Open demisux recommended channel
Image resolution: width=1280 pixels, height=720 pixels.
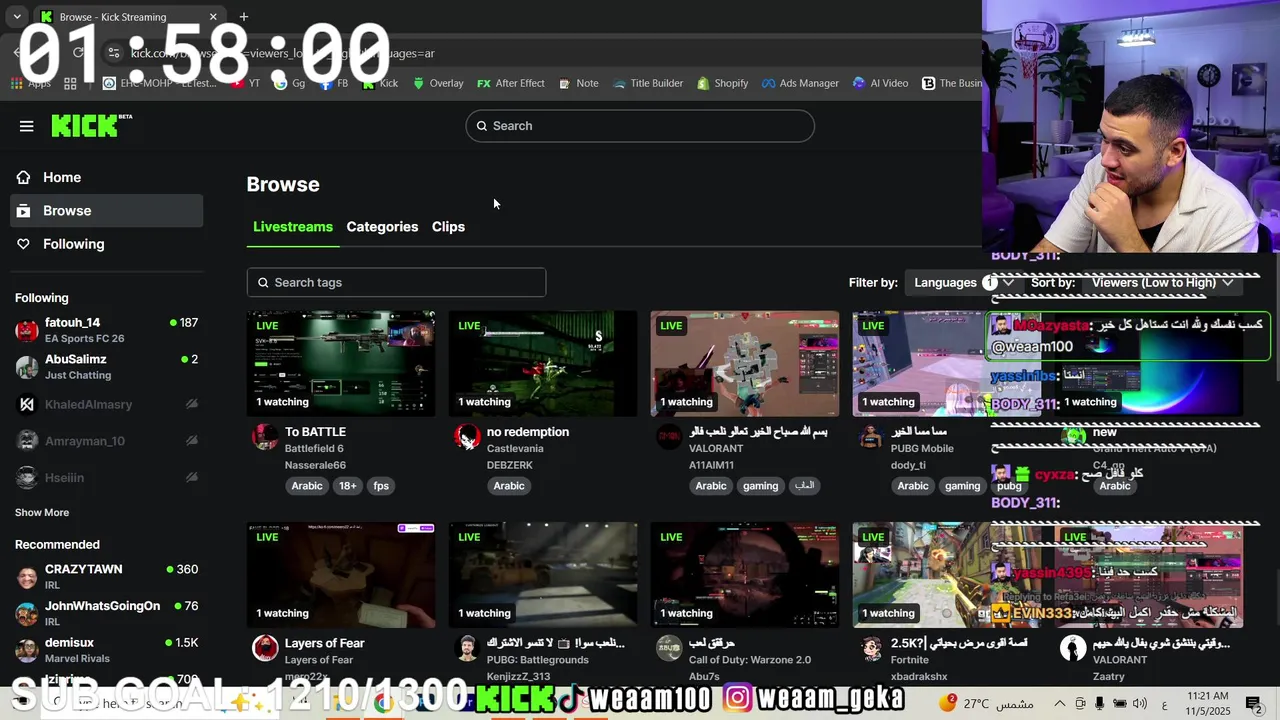pyautogui.click(x=107, y=650)
